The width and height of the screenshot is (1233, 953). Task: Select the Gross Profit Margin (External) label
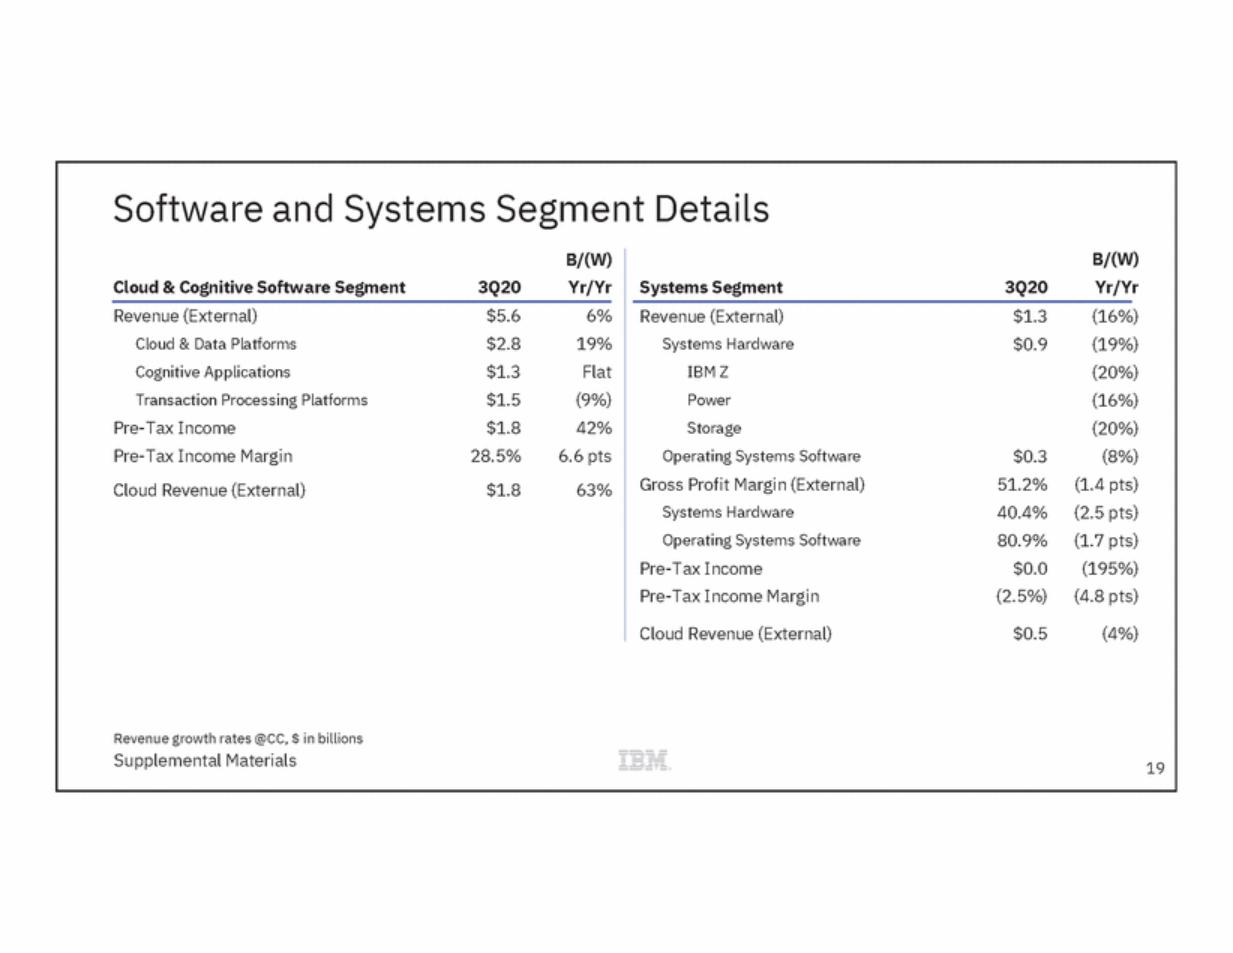click(x=752, y=484)
